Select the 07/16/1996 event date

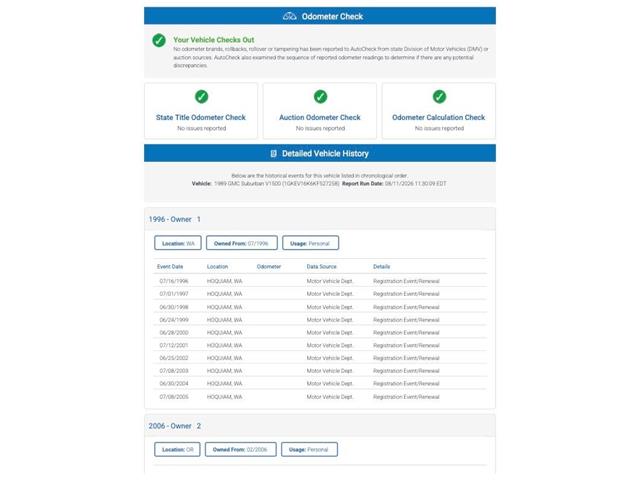pyautogui.click(x=174, y=281)
